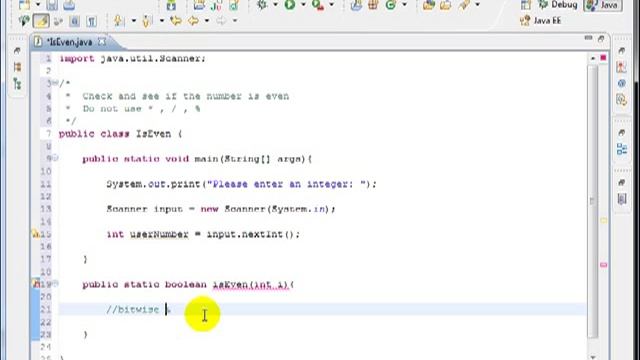
Task: Click the yellow warning mark in overview ruler
Action: (x=604, y=220)
